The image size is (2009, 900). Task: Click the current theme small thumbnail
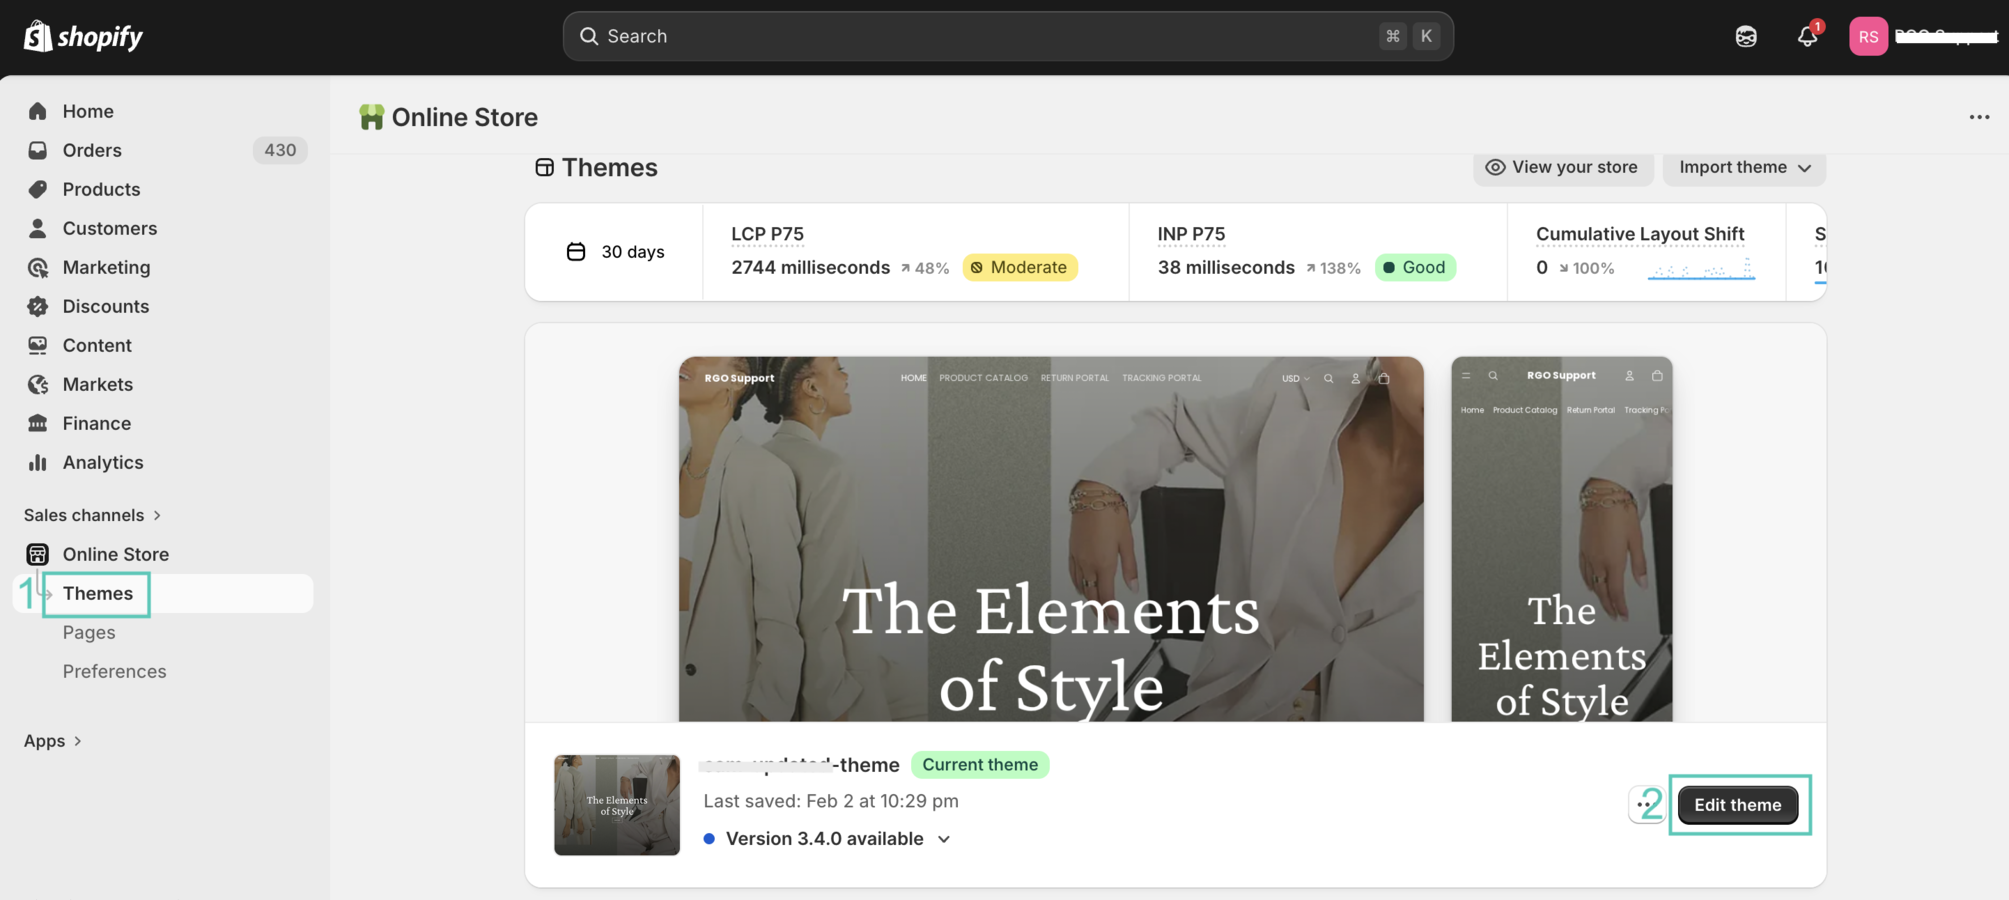coord(617,805)
